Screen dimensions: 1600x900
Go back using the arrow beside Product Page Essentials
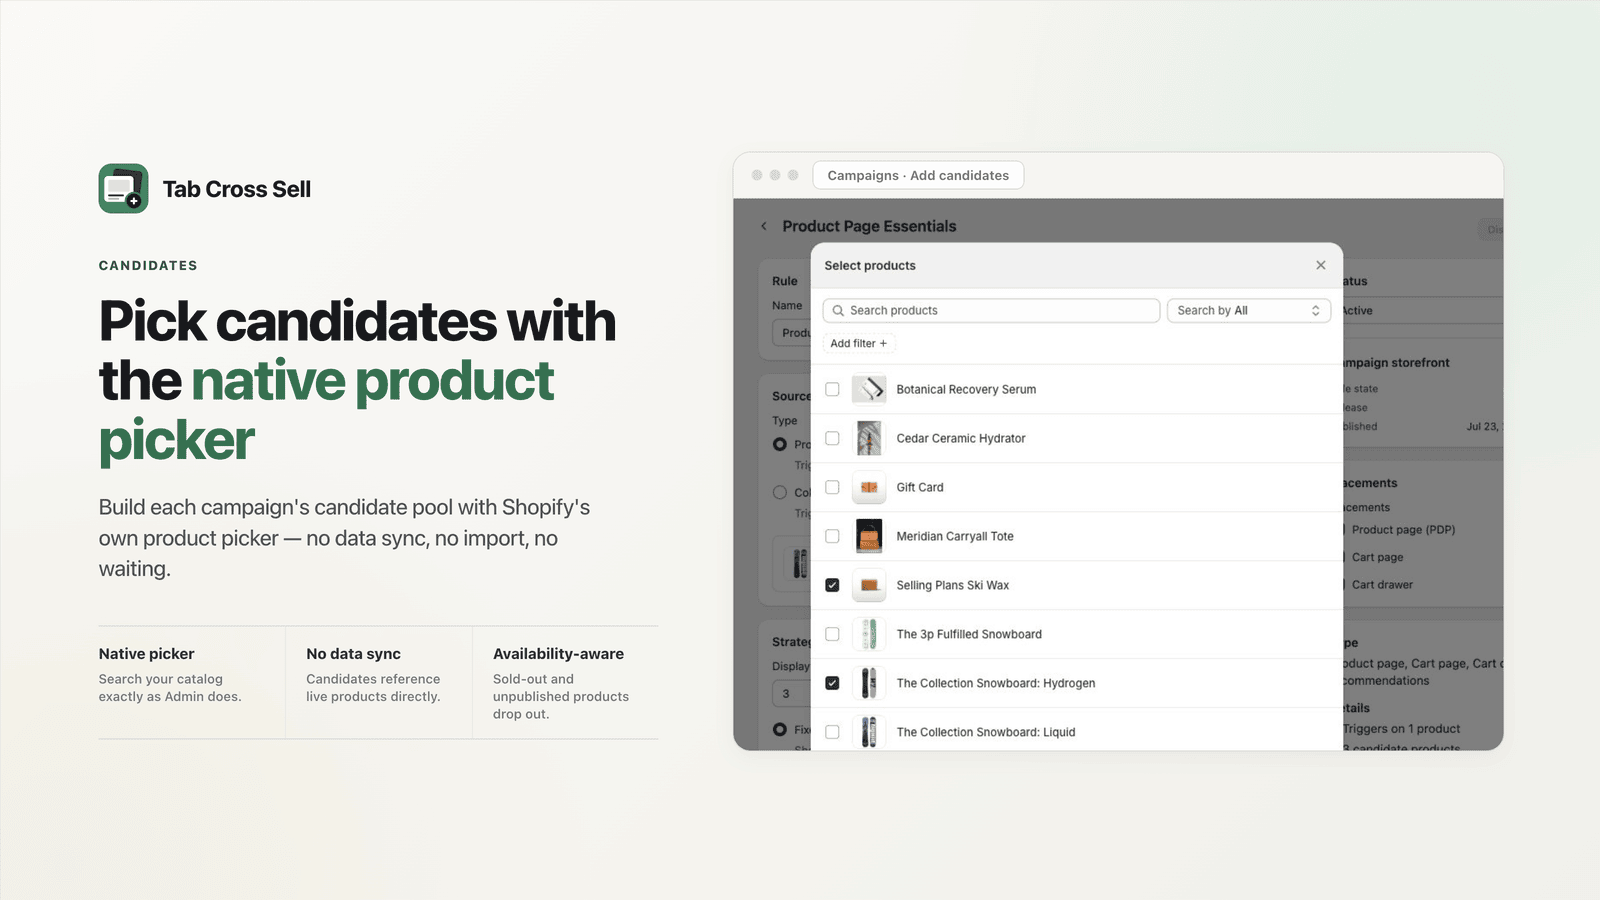click(x=764, y=226)
